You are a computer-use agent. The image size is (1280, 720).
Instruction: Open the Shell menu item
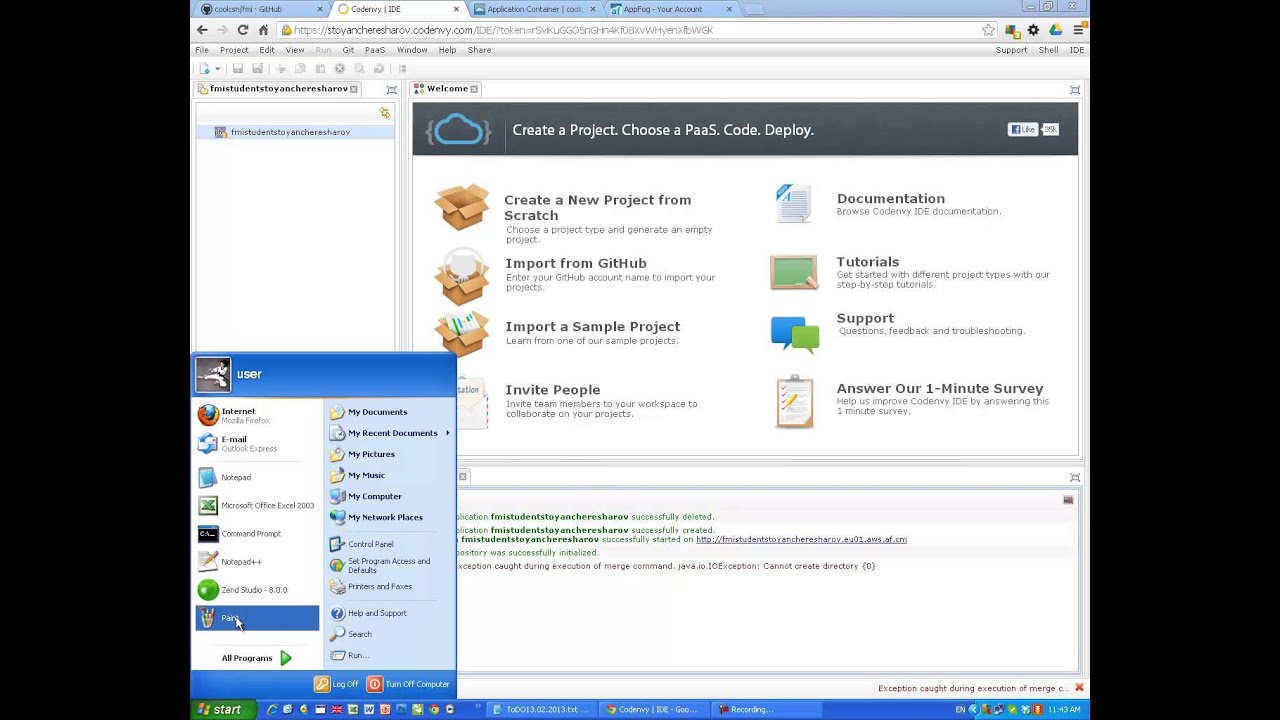(1048, 50)
